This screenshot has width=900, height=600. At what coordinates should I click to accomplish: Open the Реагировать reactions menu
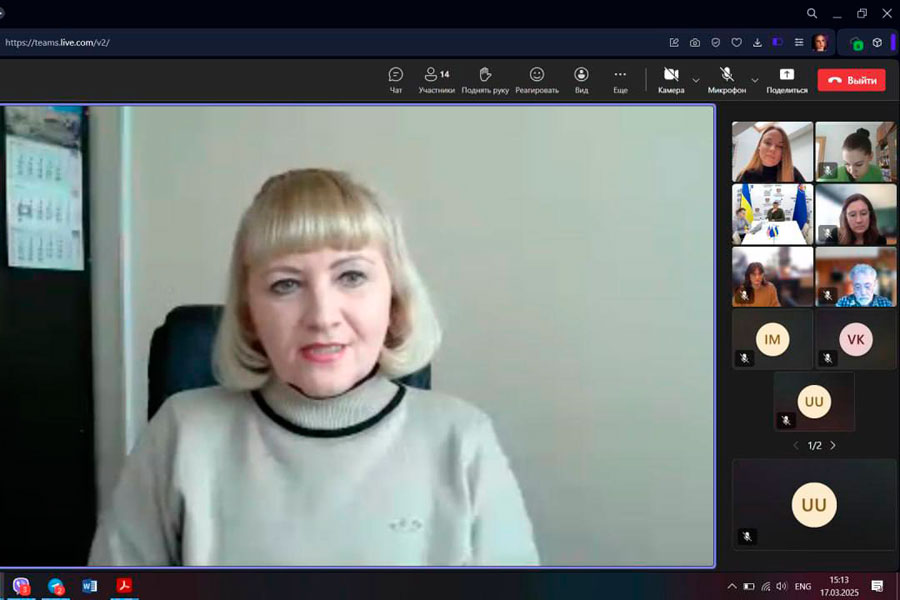[537, 80]
